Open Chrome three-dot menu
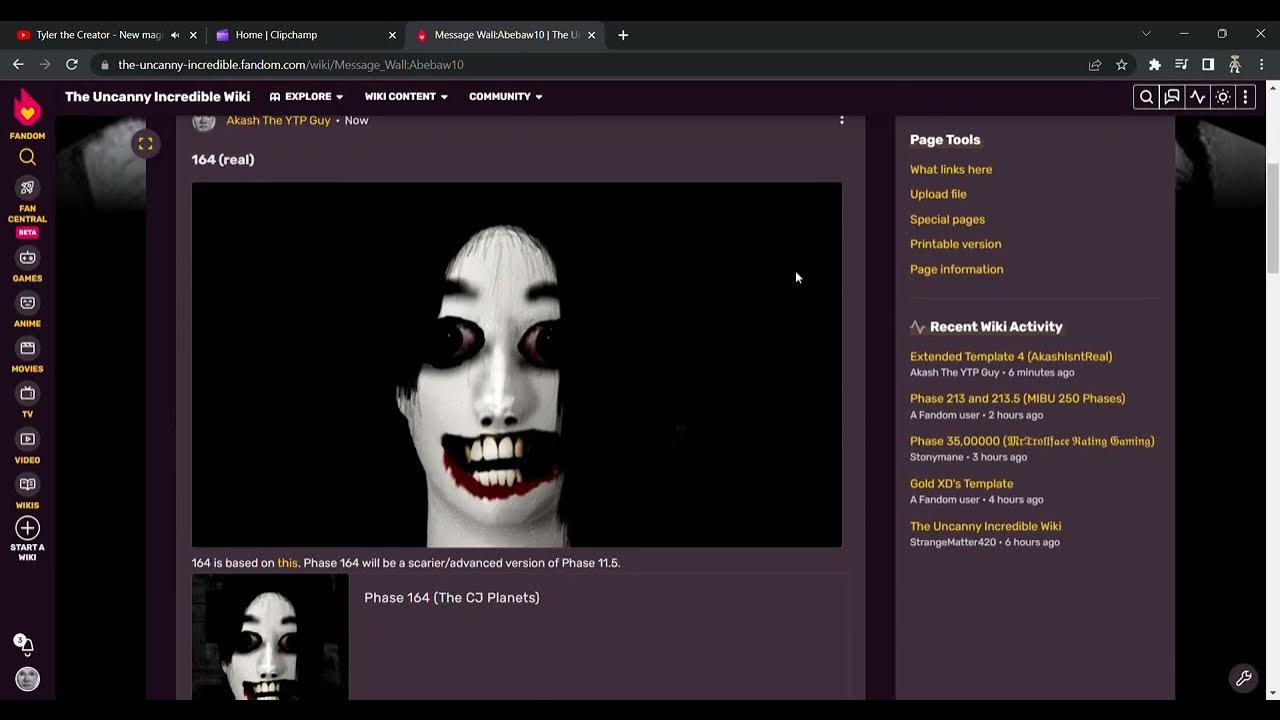Image resolution: width=1280 pixels, height=720 pixels. [x=1261, y=64]
